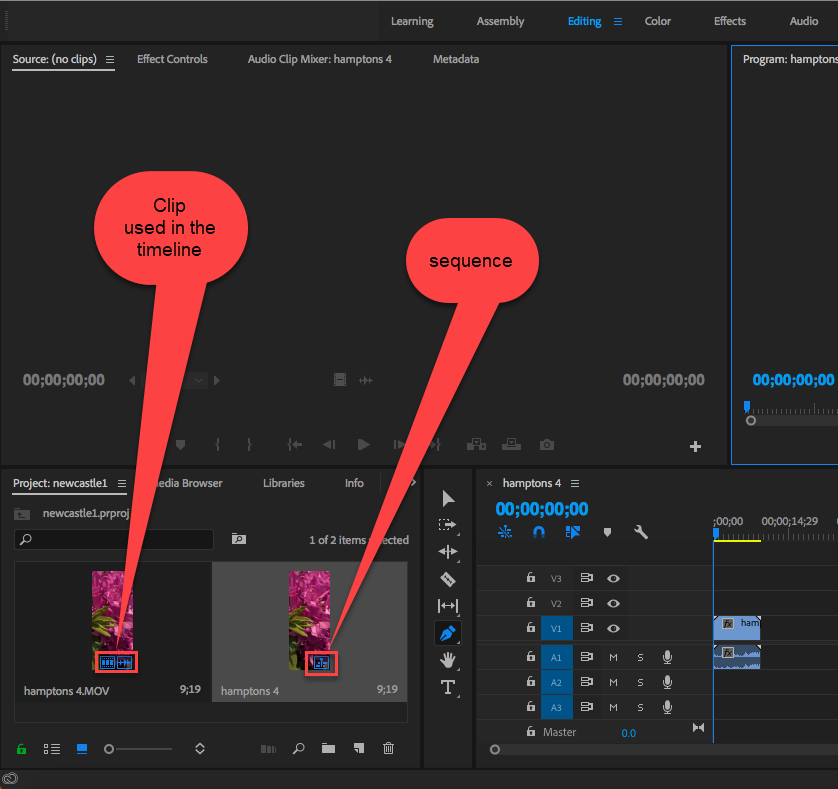Adjust the Program monitor zoom scroll handle
The image size is (838, 789).
pyautogui.click(x=751, y=421)
